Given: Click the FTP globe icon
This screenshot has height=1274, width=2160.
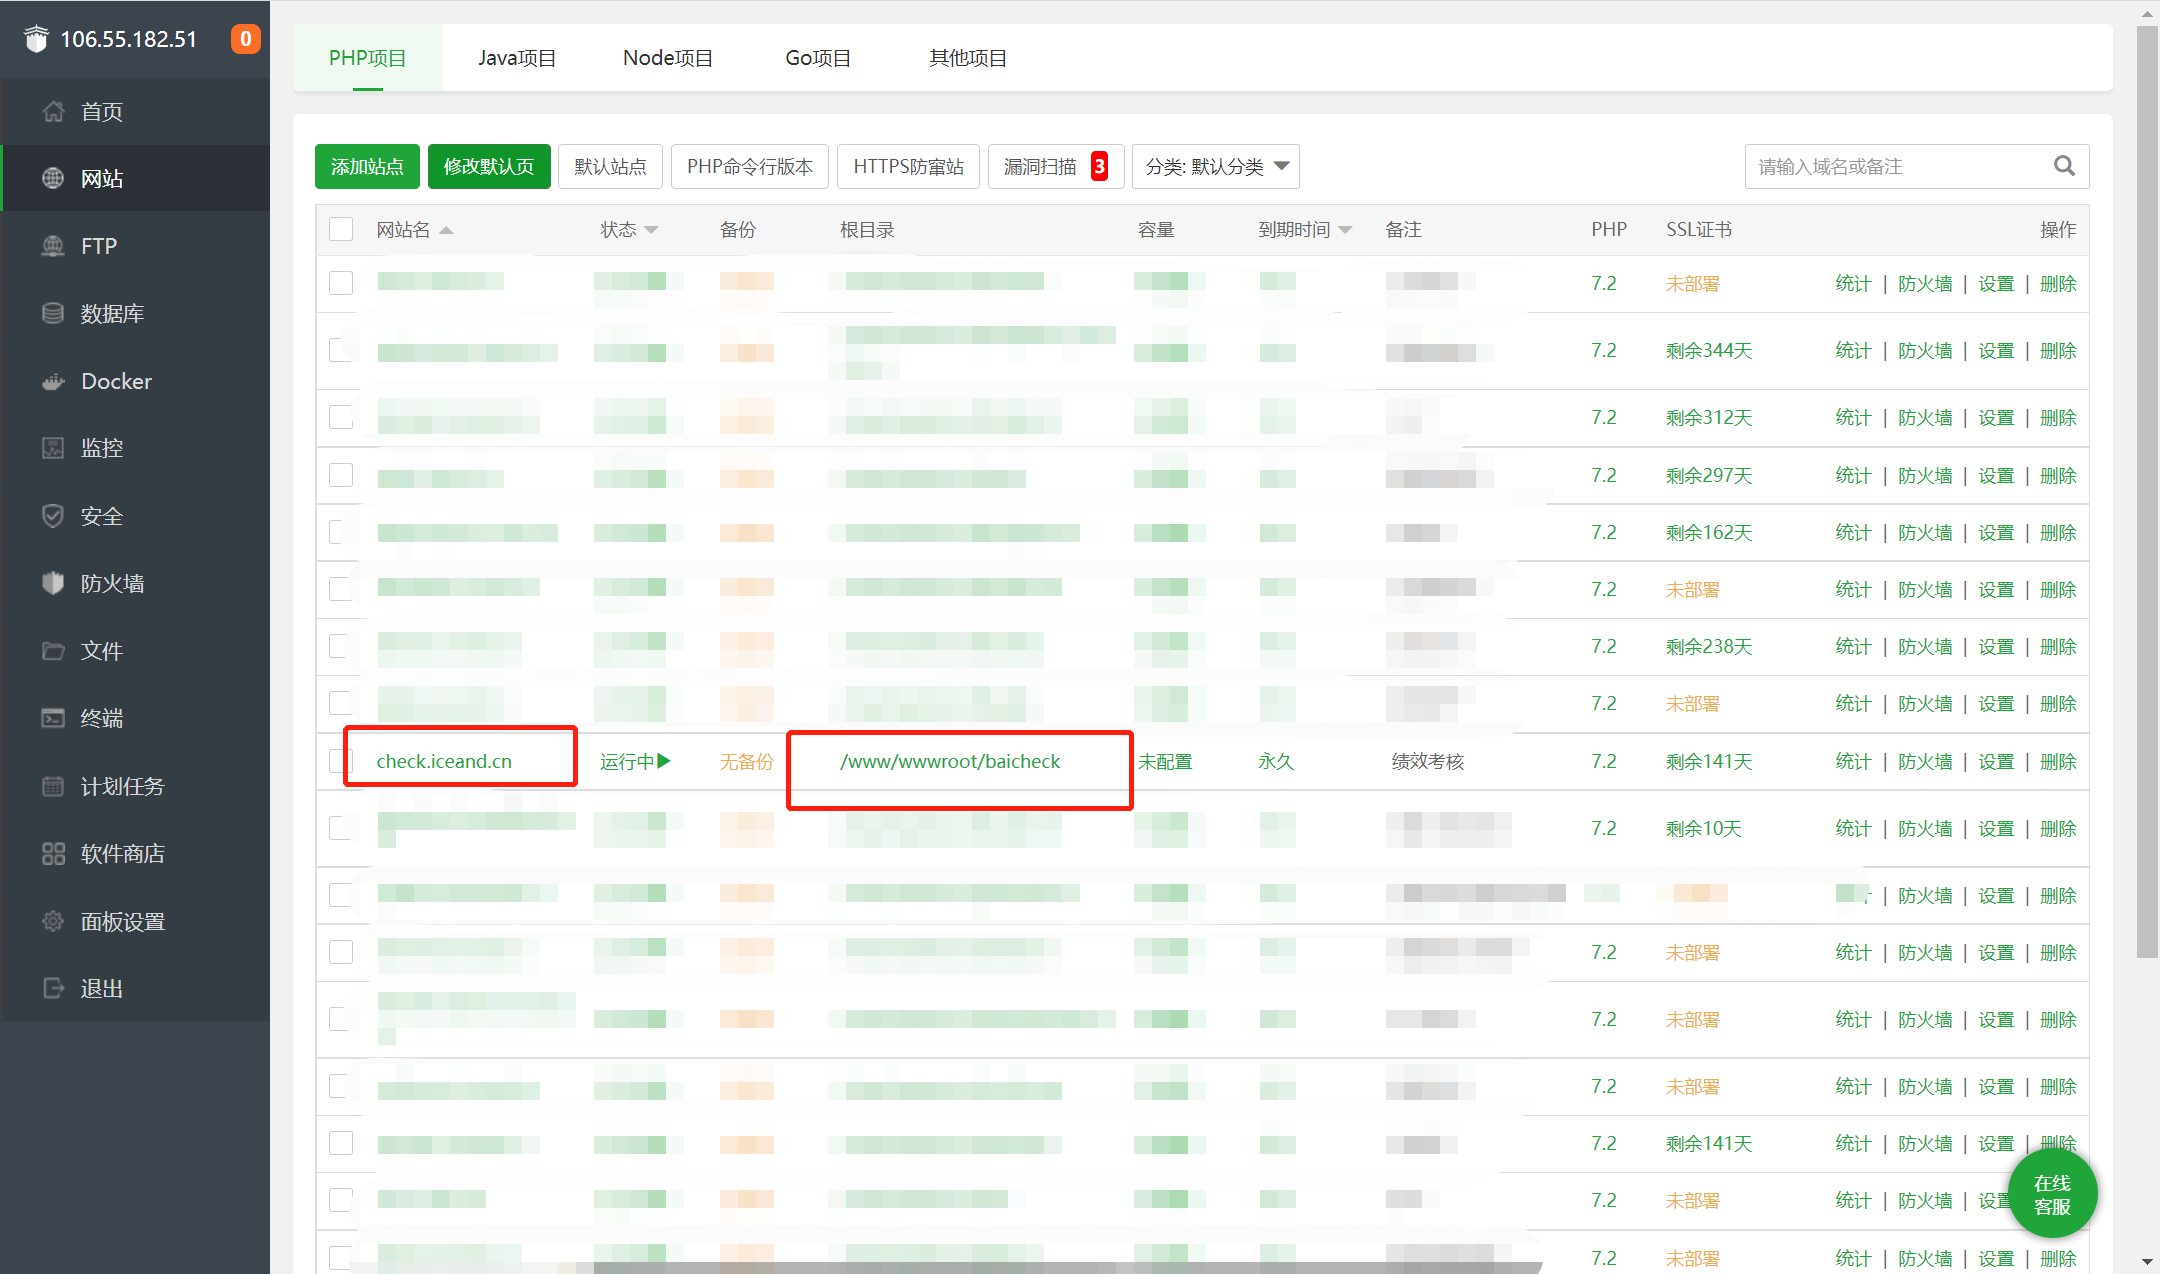Looking at the screenshot, I should 53,246.
